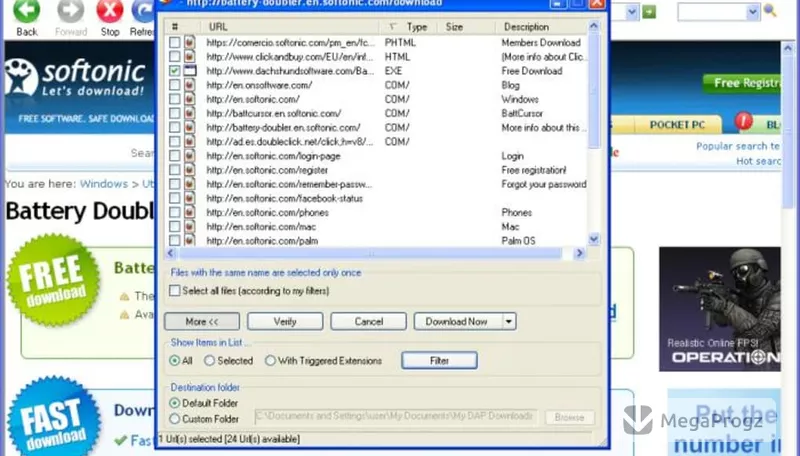
Task: Click file icon for en.onsoftware.com row
Action: pos(189,85)
